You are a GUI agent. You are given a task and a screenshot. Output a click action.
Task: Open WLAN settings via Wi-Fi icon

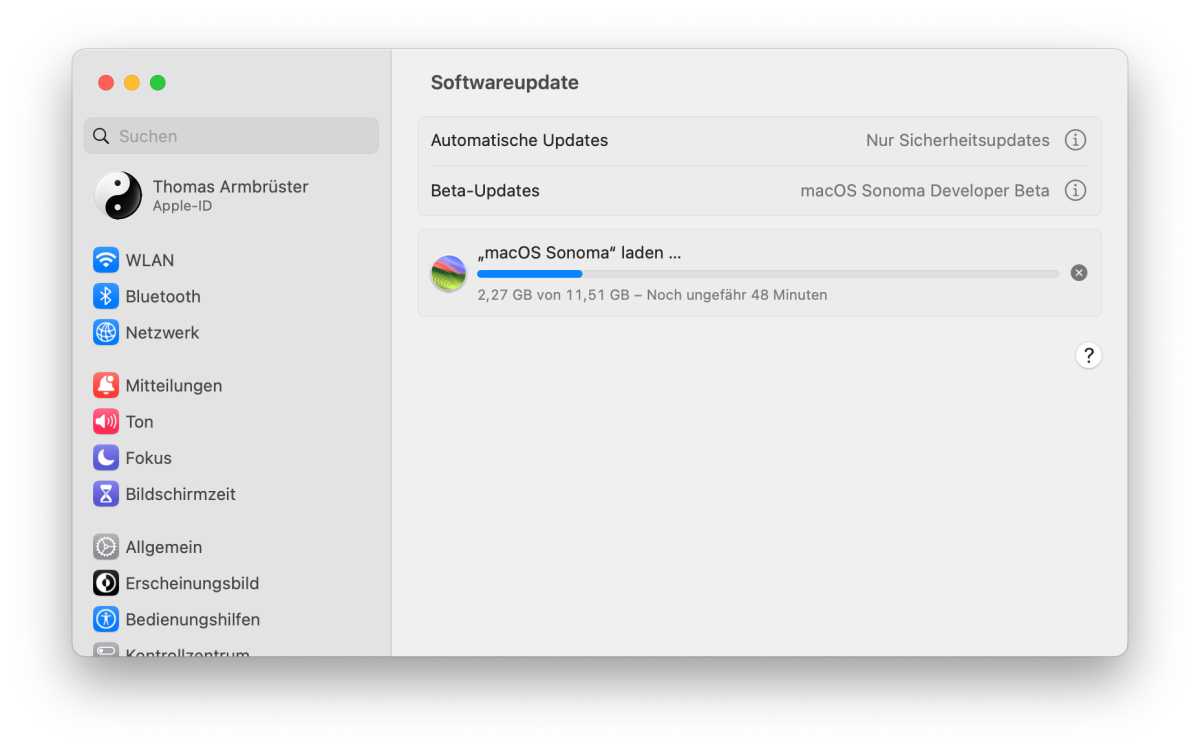106,260
